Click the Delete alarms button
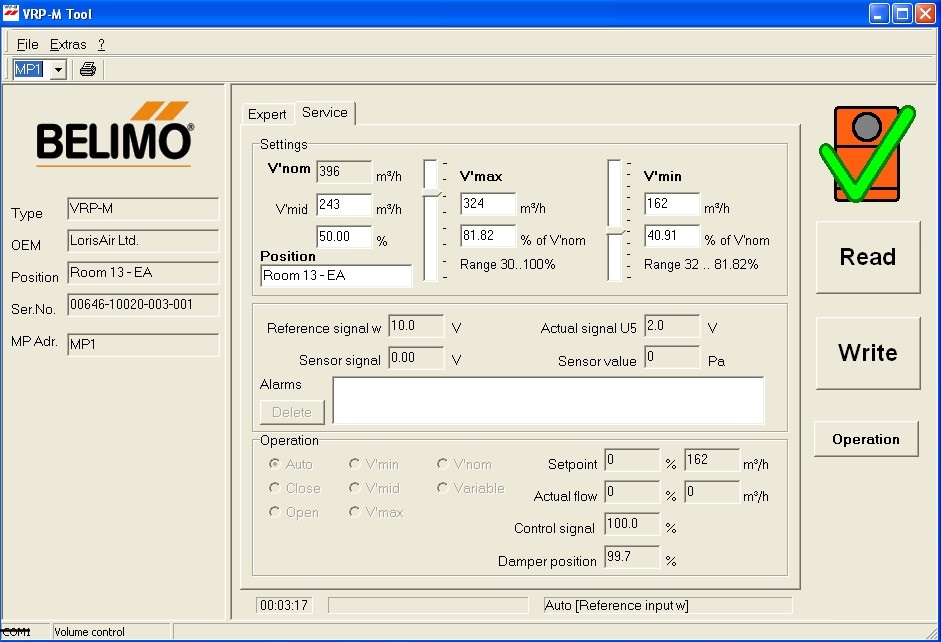The width and height of the screenshot is (941, 642). (292, 412)
